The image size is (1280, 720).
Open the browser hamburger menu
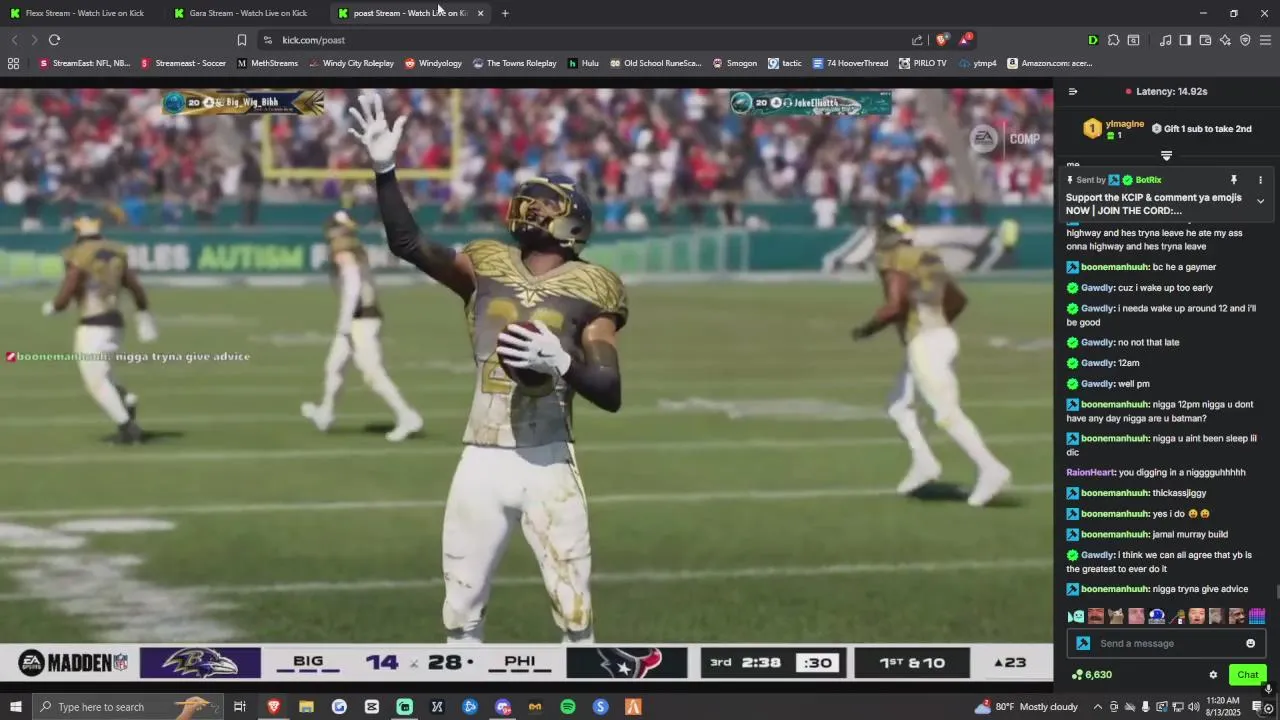pyautogui.click(x=1265, y=40)
